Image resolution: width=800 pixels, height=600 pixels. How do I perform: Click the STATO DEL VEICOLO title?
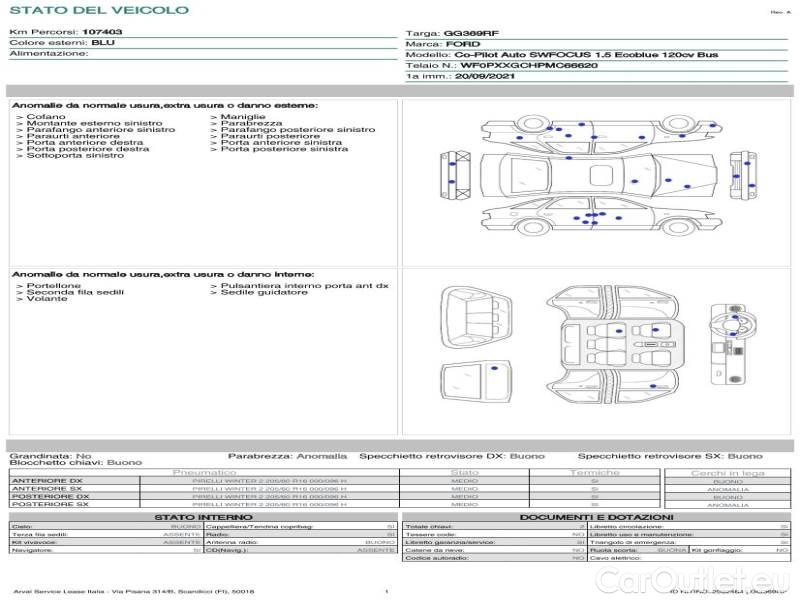click(98, 10)
